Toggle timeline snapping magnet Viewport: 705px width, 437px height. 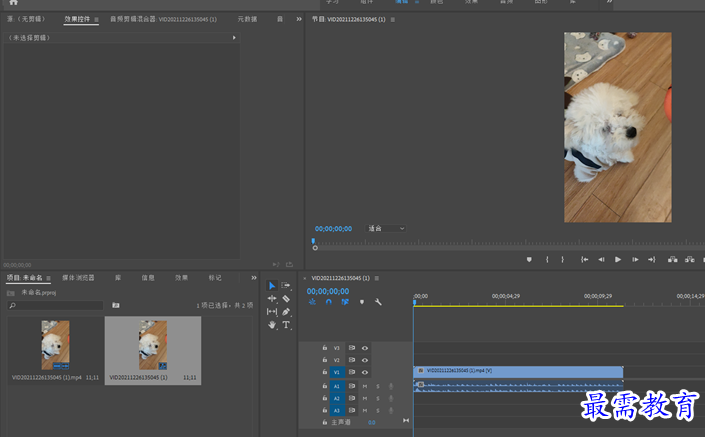329,302
